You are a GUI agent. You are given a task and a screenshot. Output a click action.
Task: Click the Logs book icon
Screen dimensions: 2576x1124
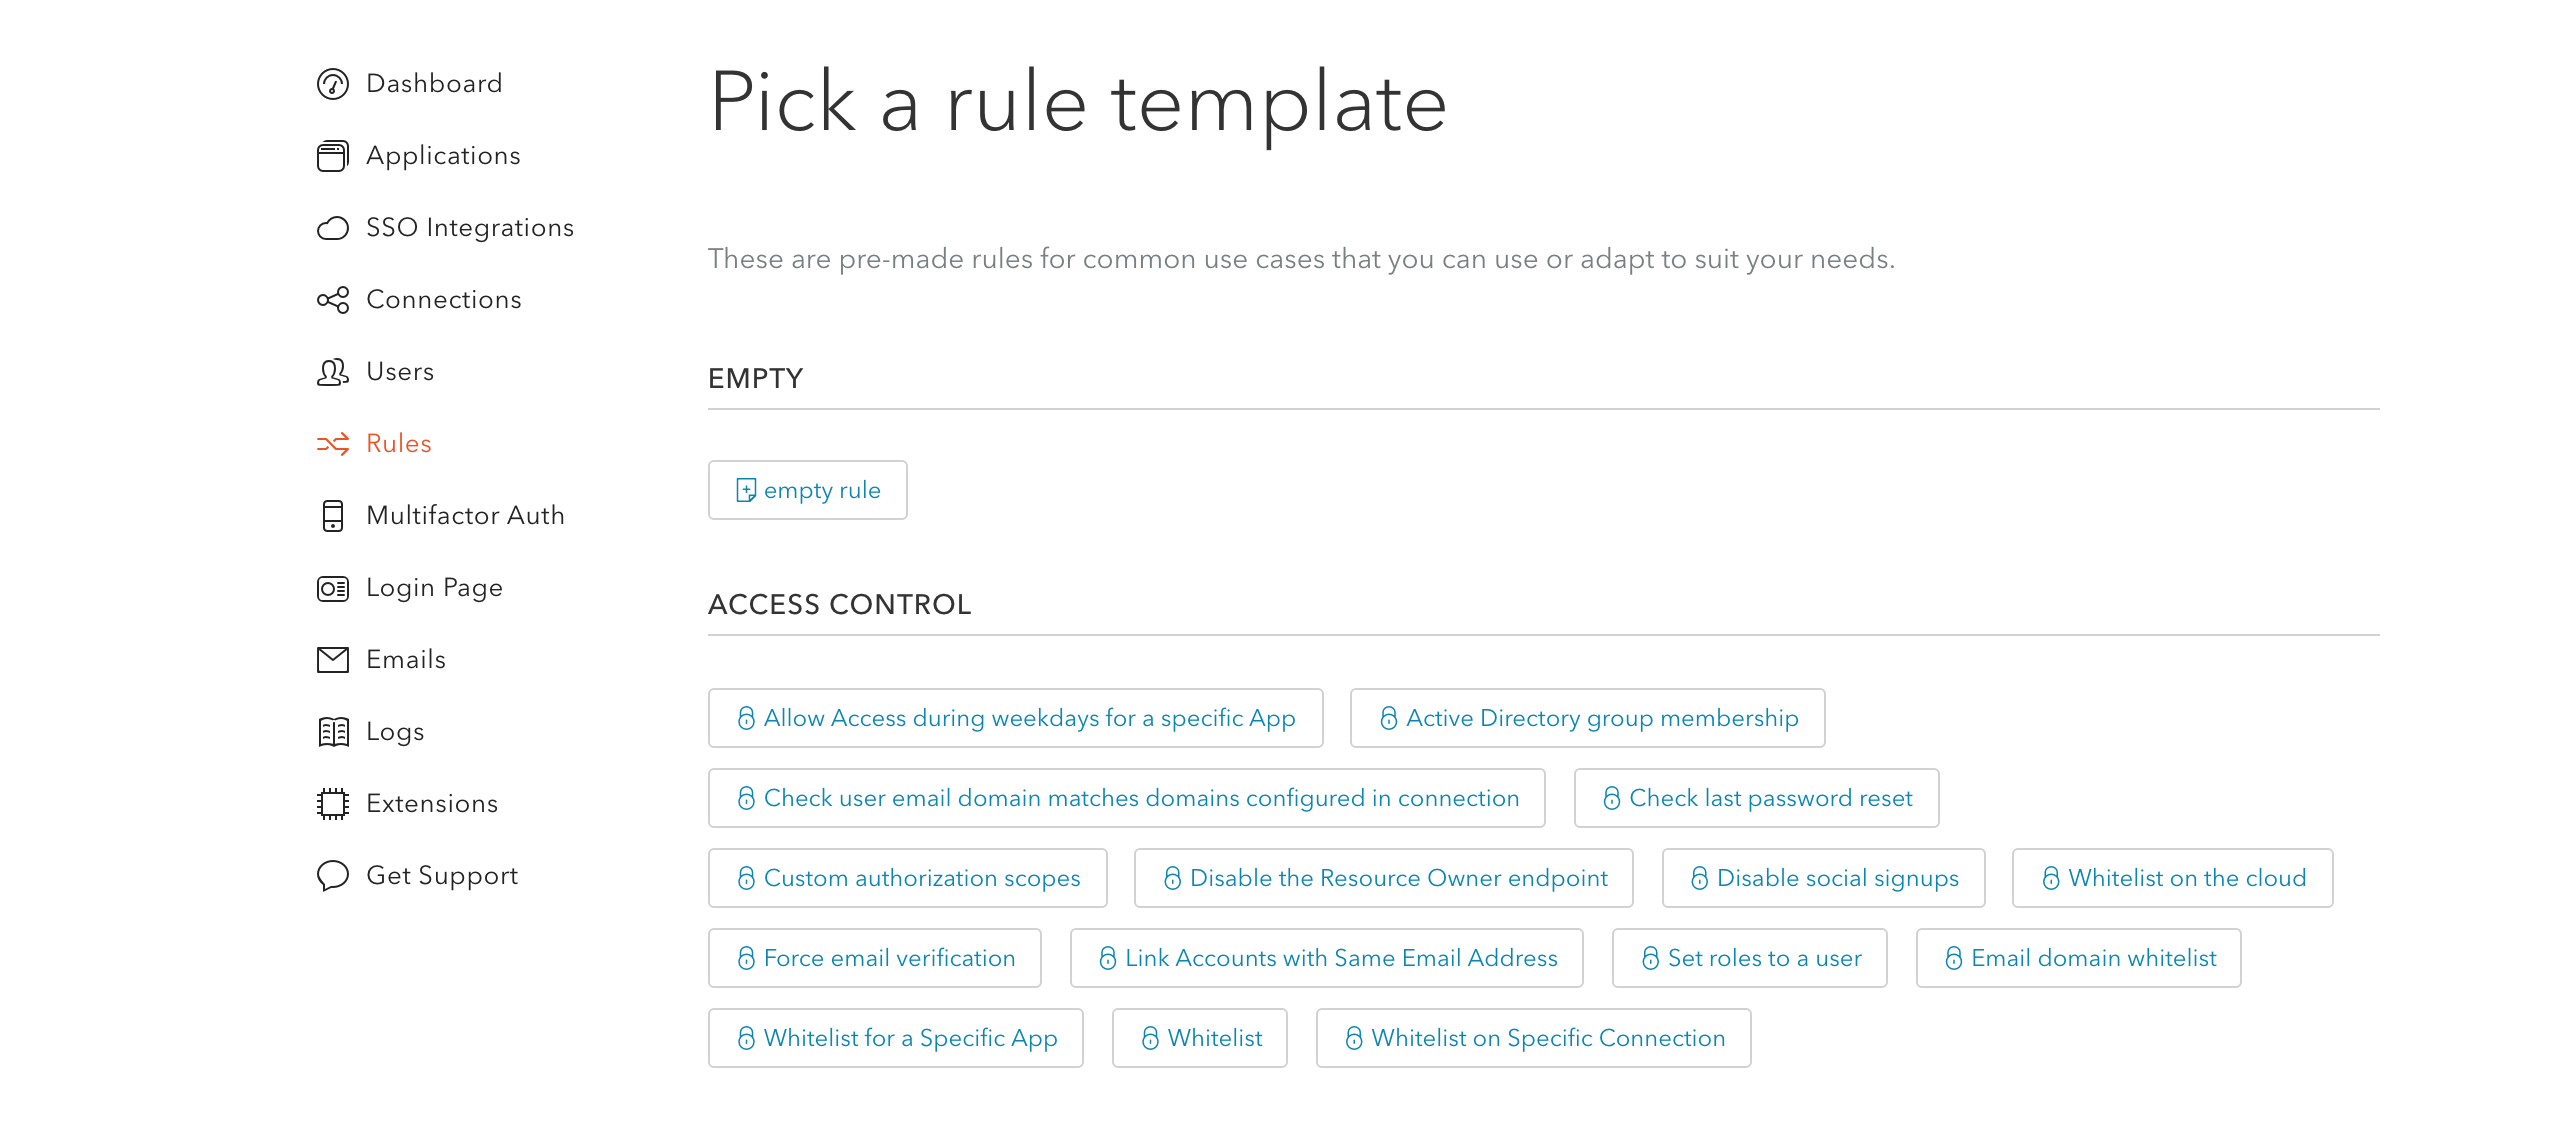[x=332, y=732]
